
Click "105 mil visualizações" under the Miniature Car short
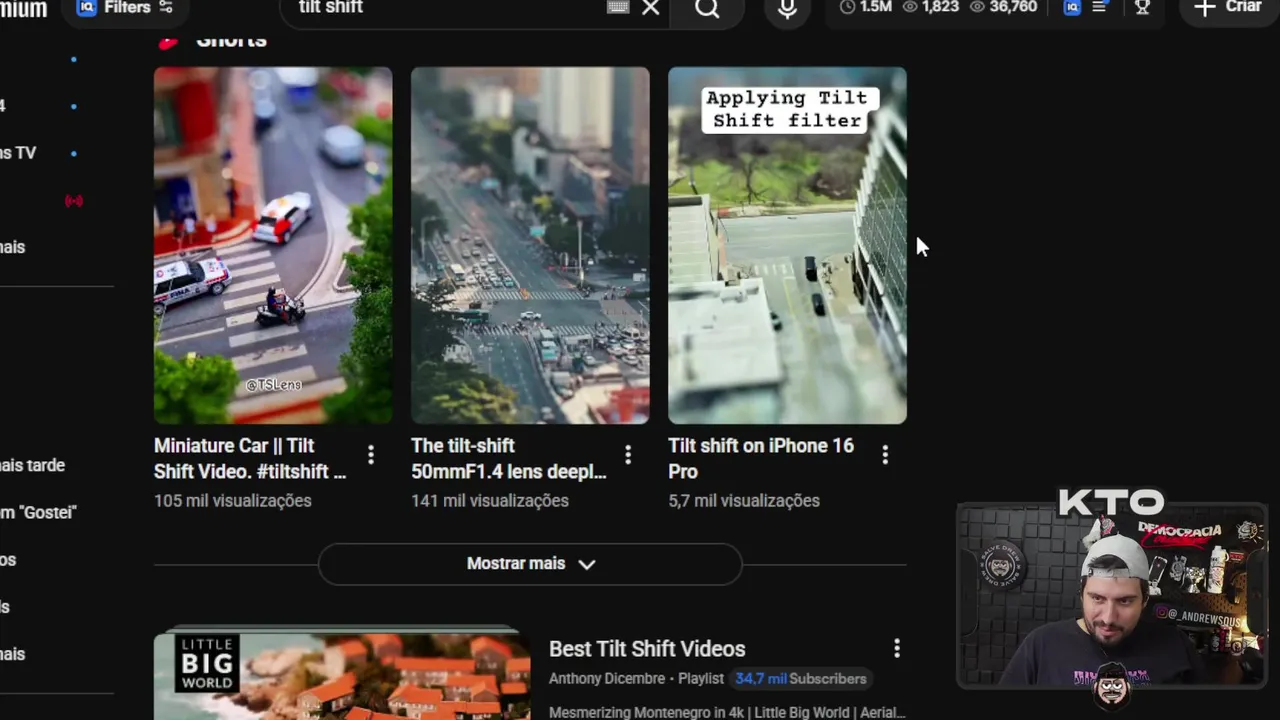[x=233, y=501]
